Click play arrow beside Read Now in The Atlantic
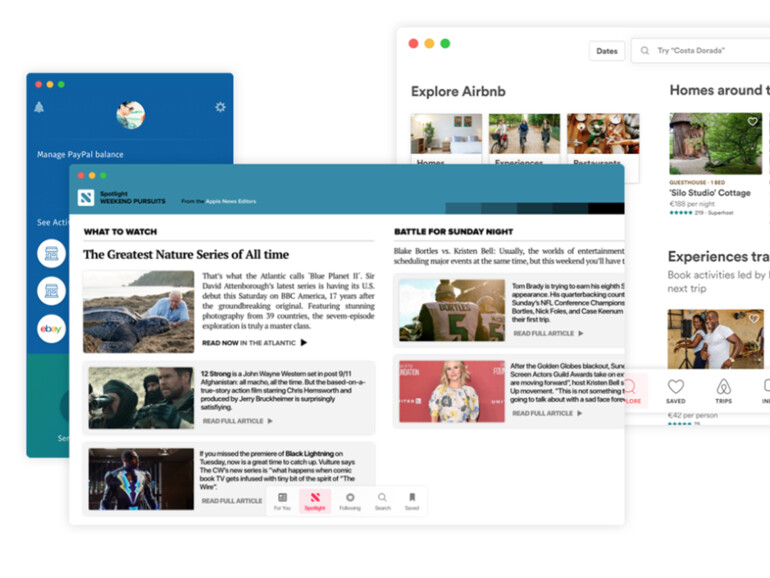 pos(303,343)
